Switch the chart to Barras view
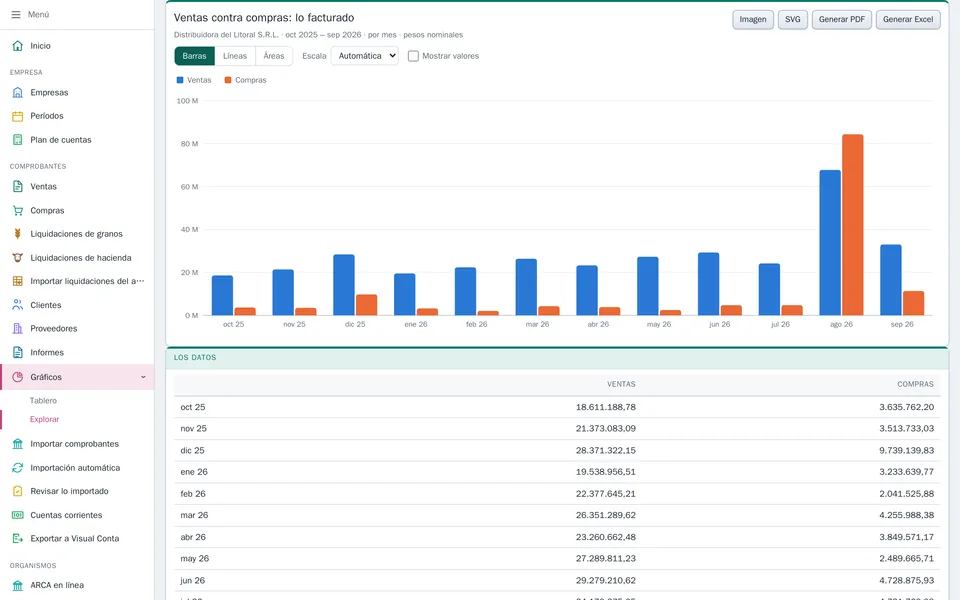Screen dimensions: 960x600 pos(195,56)
